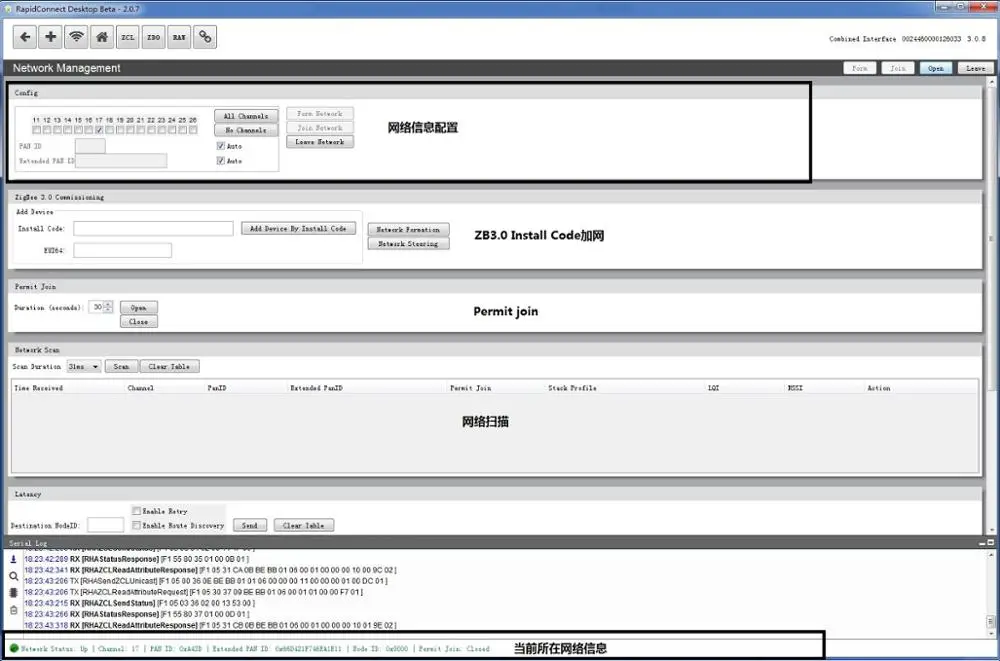This screenshot has width=1000, height=661.
Task: Click the serial log clipboard icon
Action: point(13,610)
